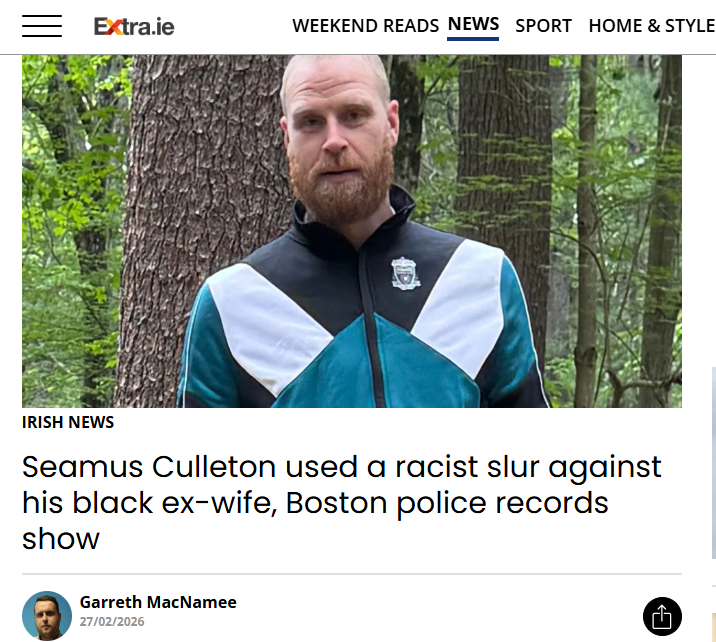
Task: Click the cropped thumbnail beside the share button
Action: click(x=714, y=627)
